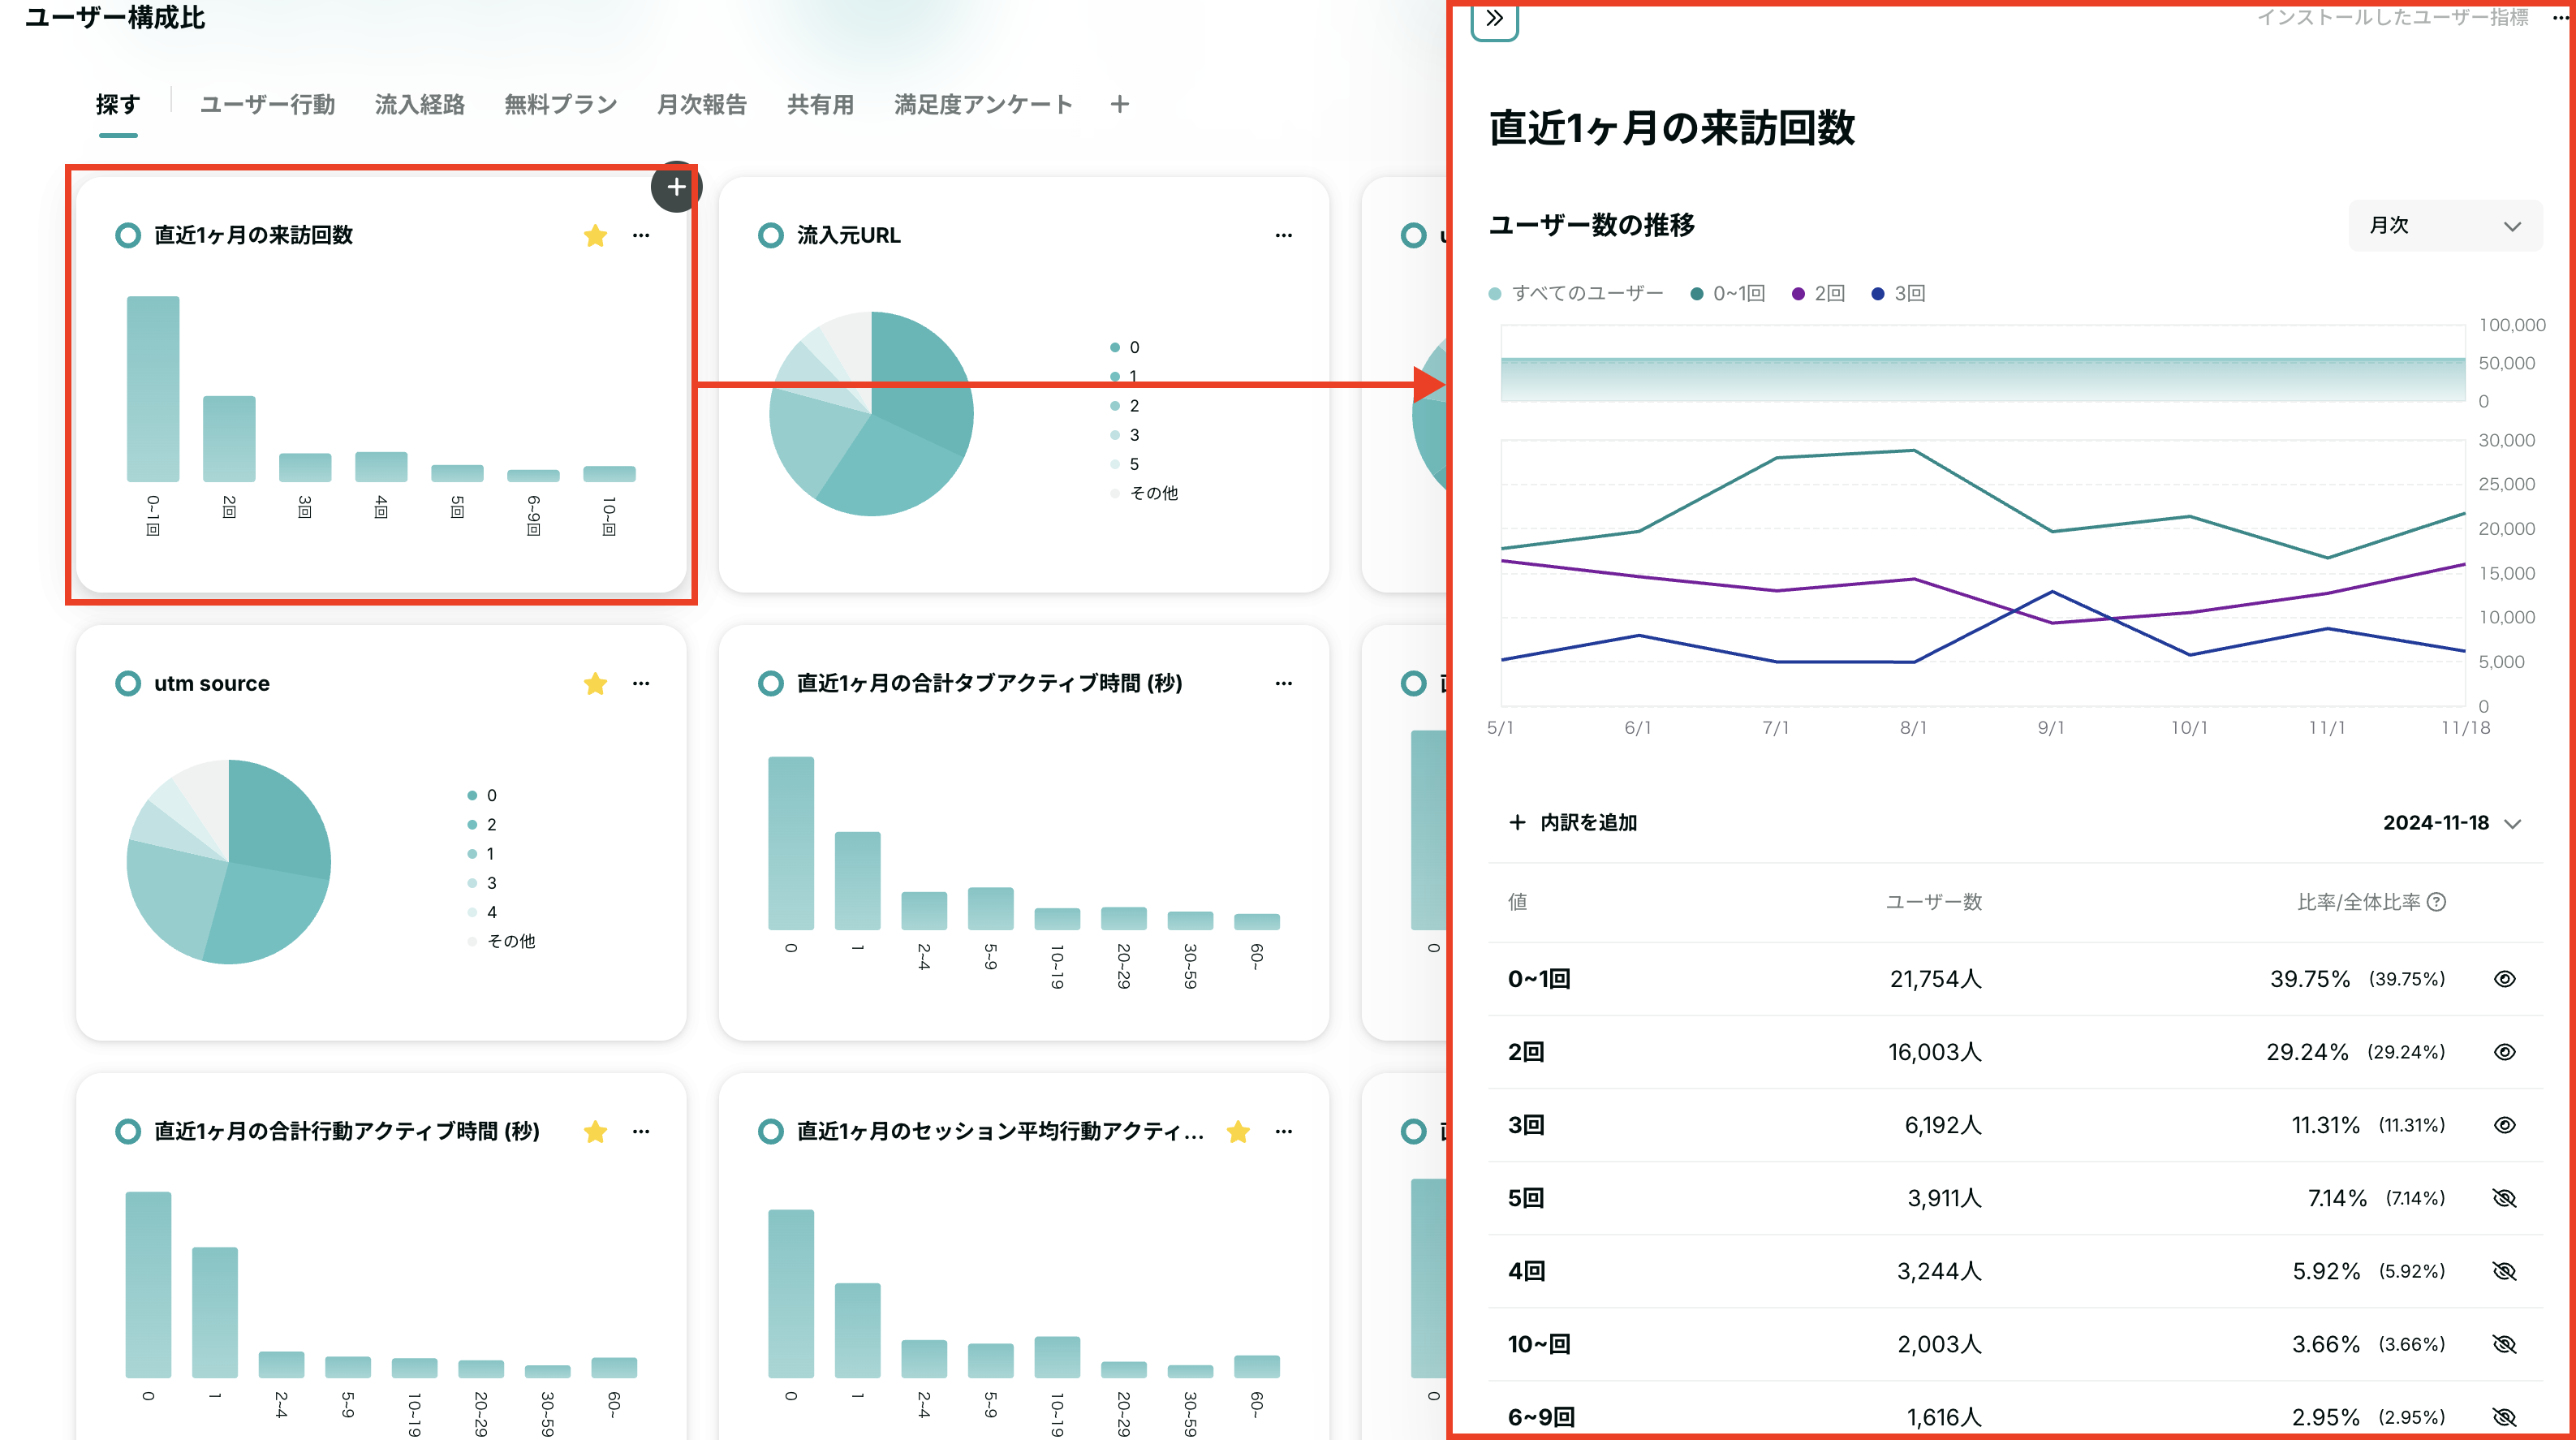
Task: Switch to the 満足度アンケート tab
Action: coord(983,104)
